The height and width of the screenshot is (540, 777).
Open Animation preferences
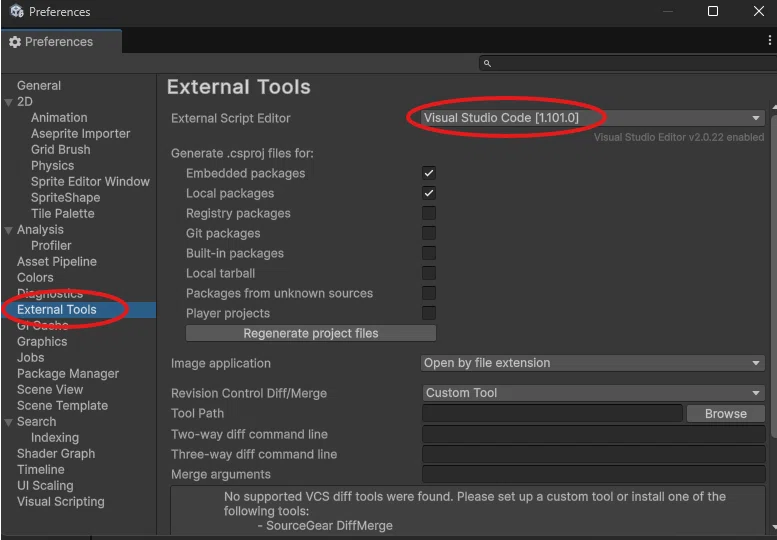(59, 118)
